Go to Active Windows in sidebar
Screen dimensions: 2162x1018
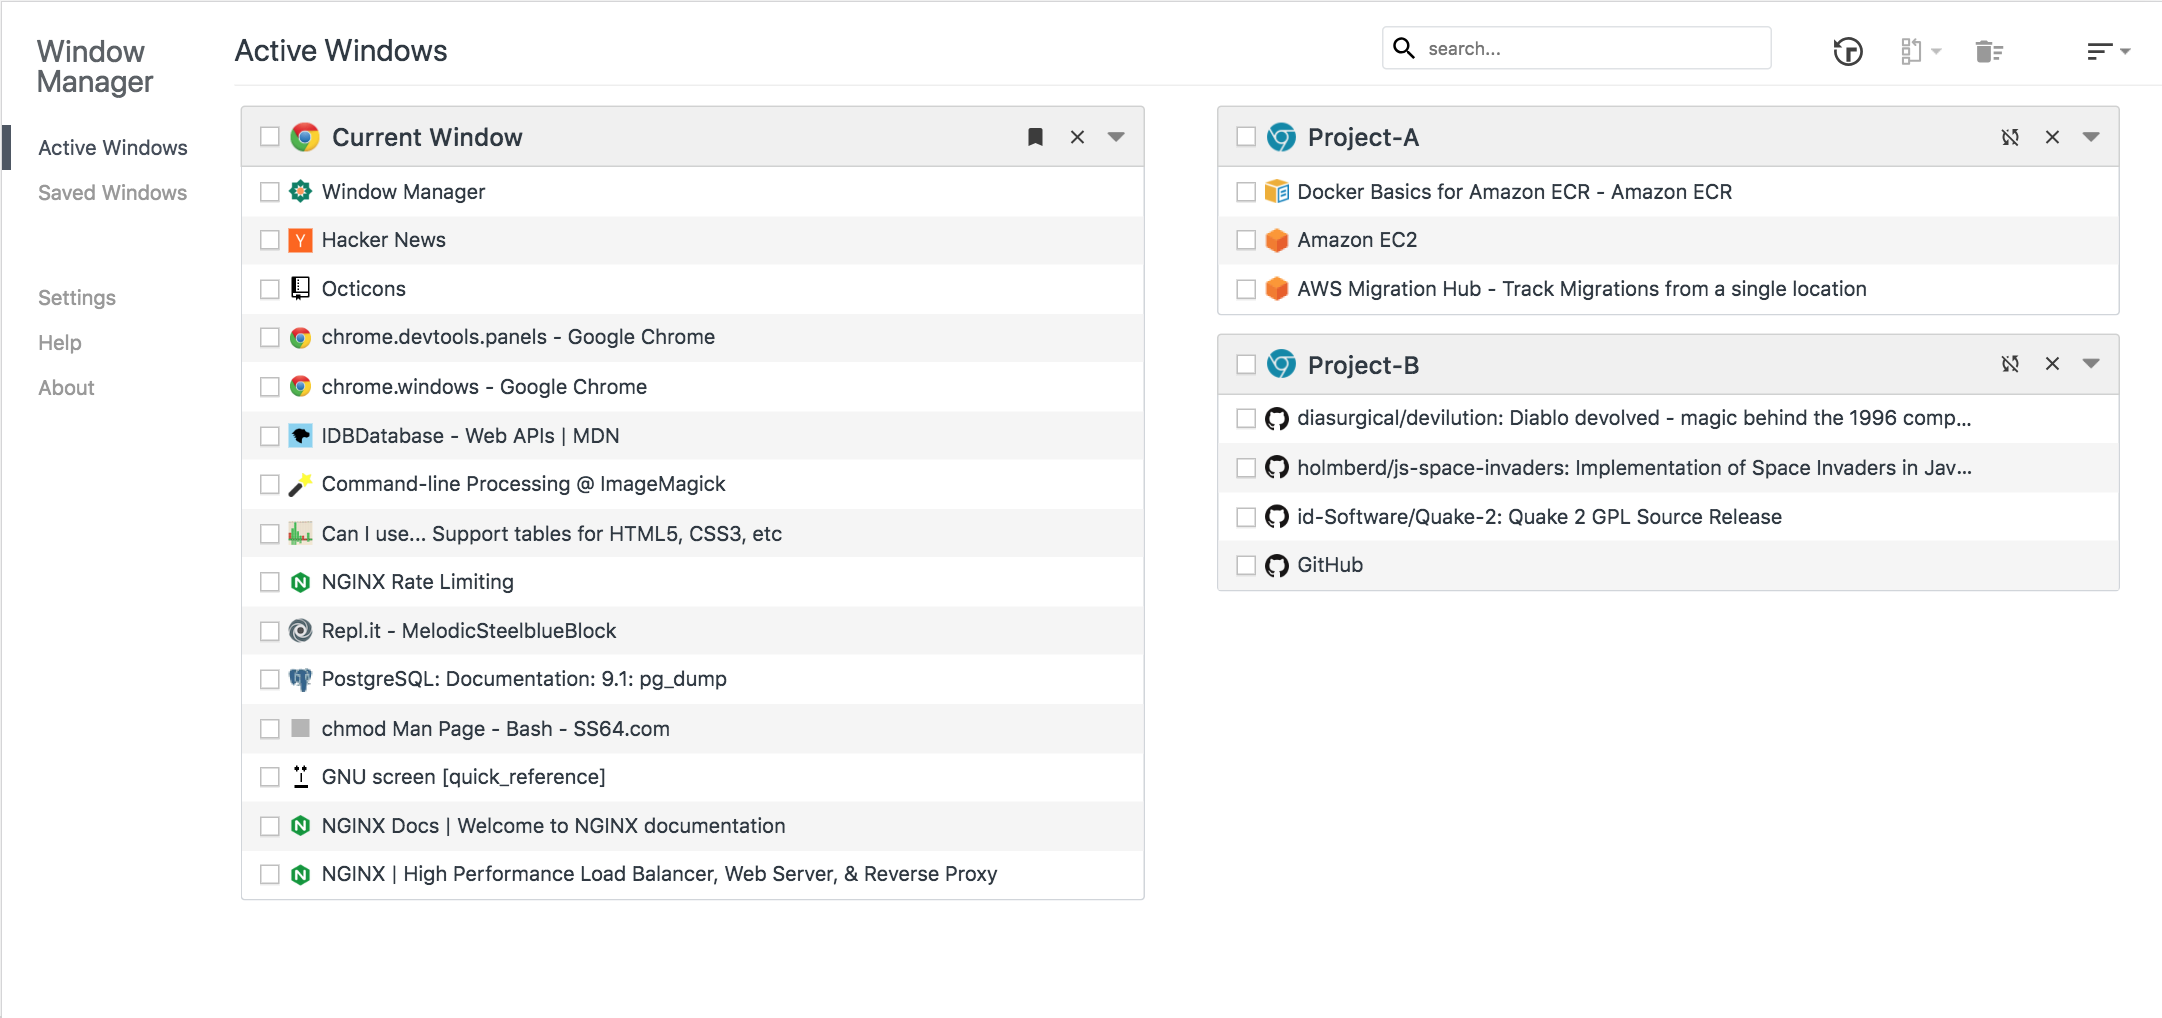click(x=112, y=148)
